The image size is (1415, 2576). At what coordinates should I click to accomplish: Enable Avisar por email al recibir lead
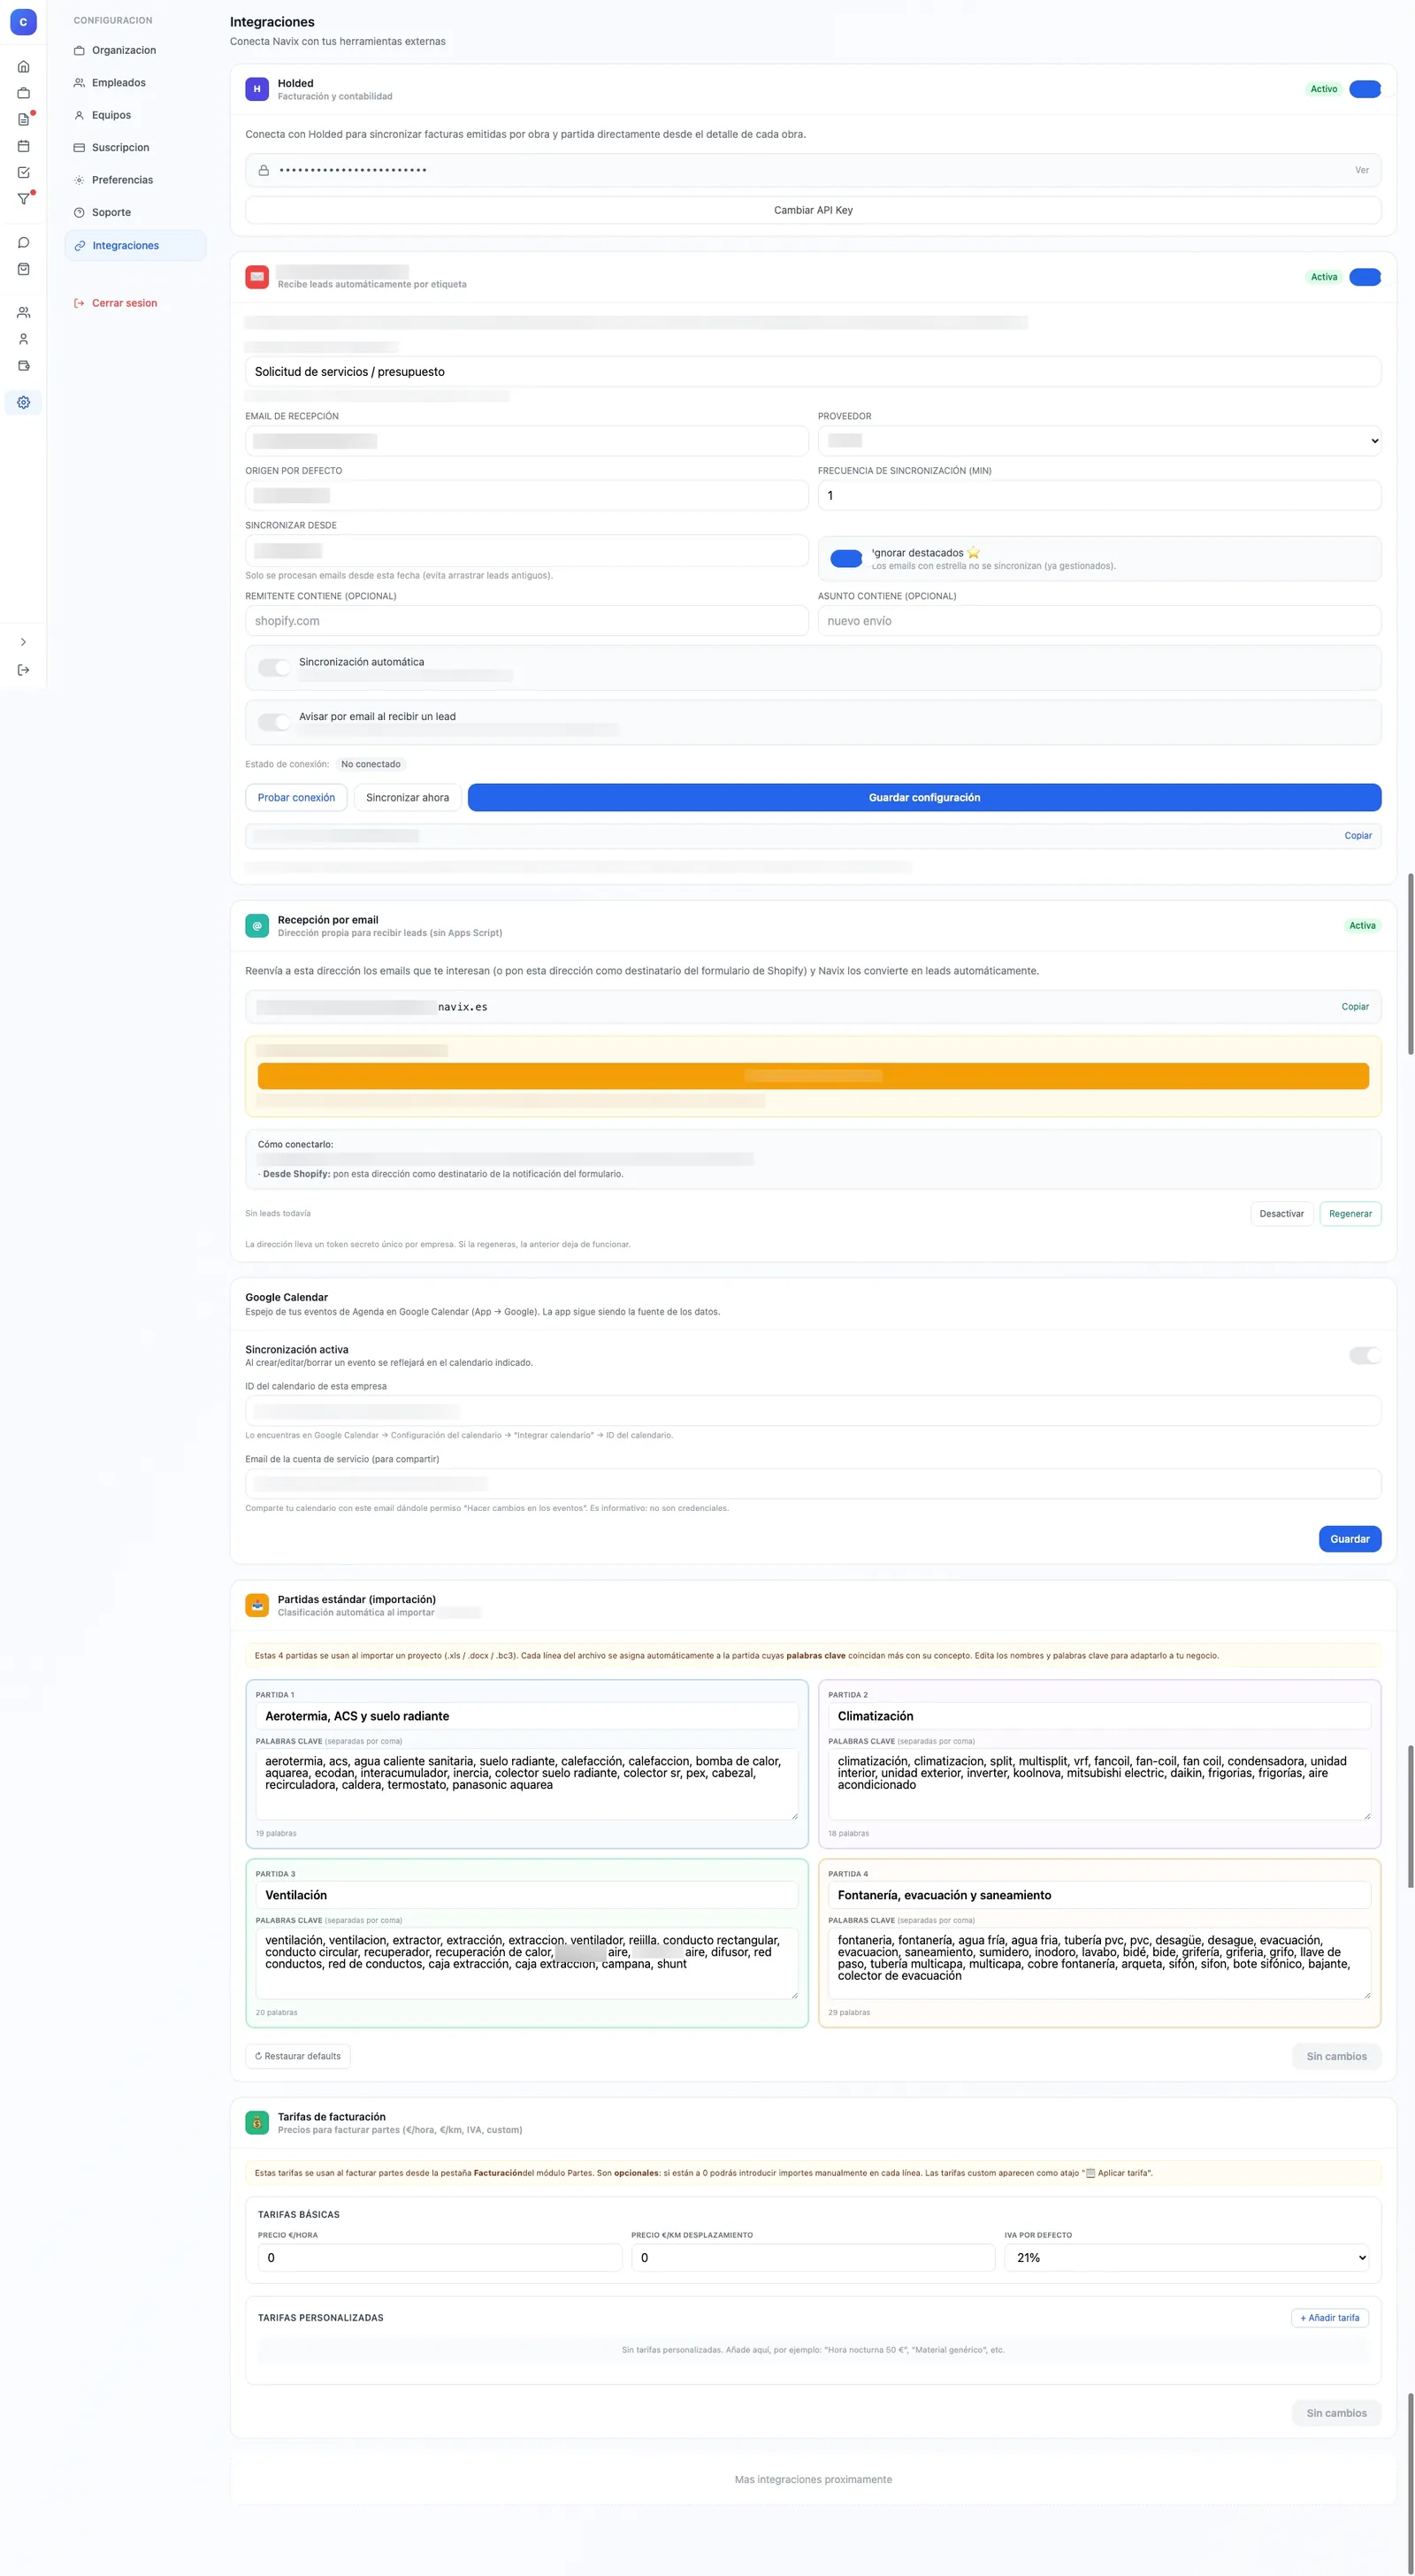(x=274, y=722)
